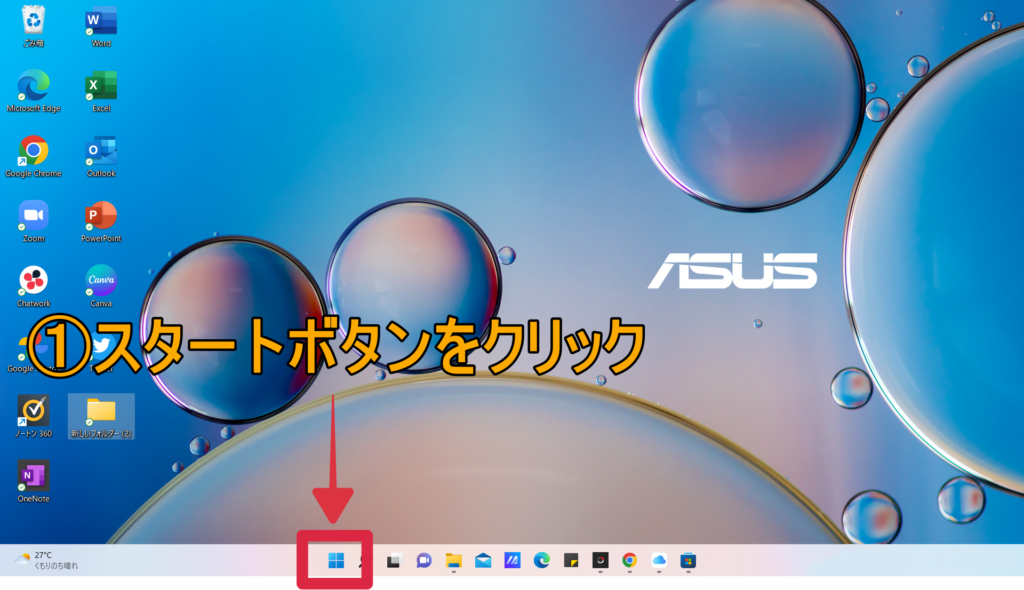Open File Explorer from the taskbar
The image size is (1024, 590).
pyautogui.click(x=453, y=561)
